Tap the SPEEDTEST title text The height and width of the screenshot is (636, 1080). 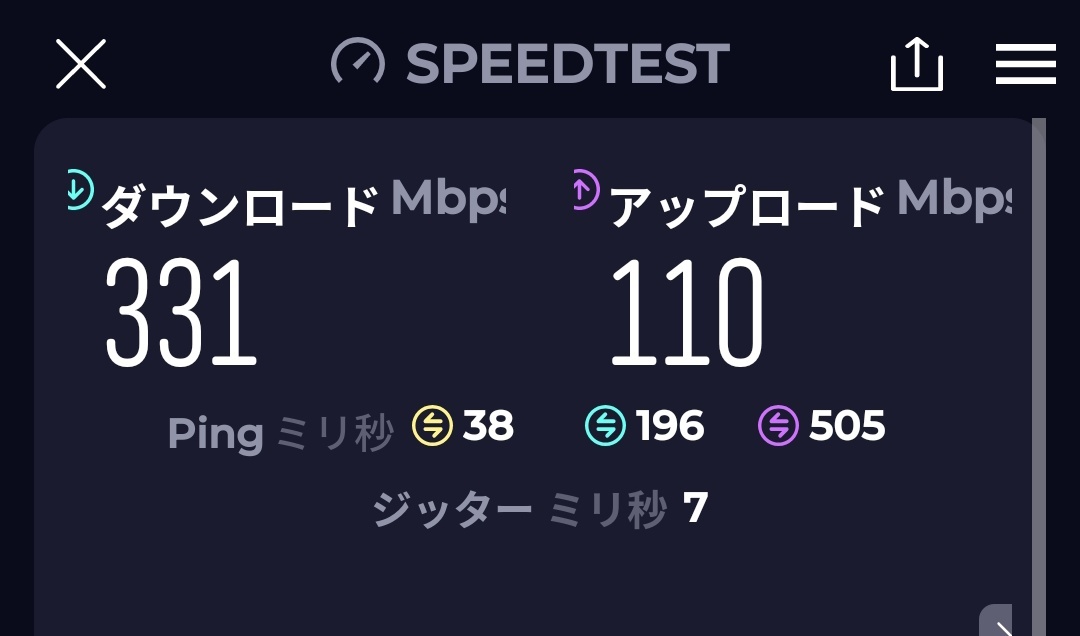click(567, 64)
